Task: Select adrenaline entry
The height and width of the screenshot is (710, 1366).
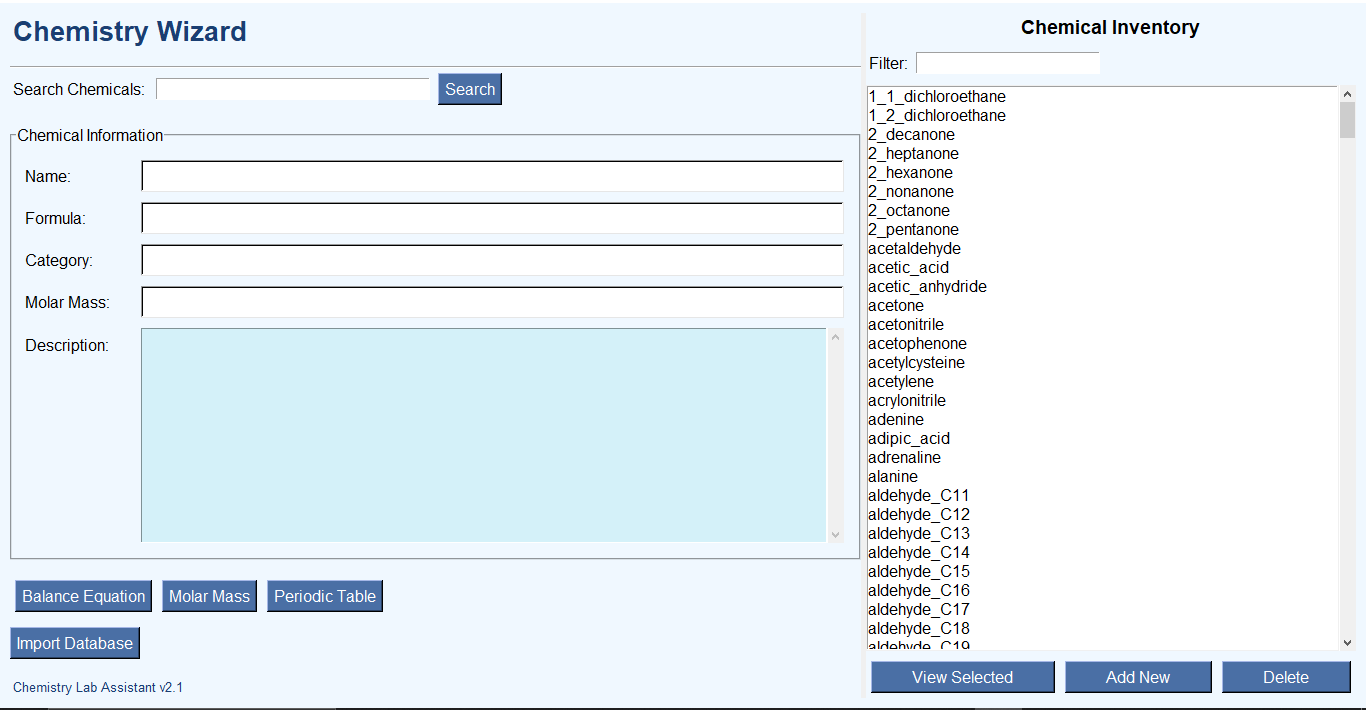Action: coord(1103,458)
